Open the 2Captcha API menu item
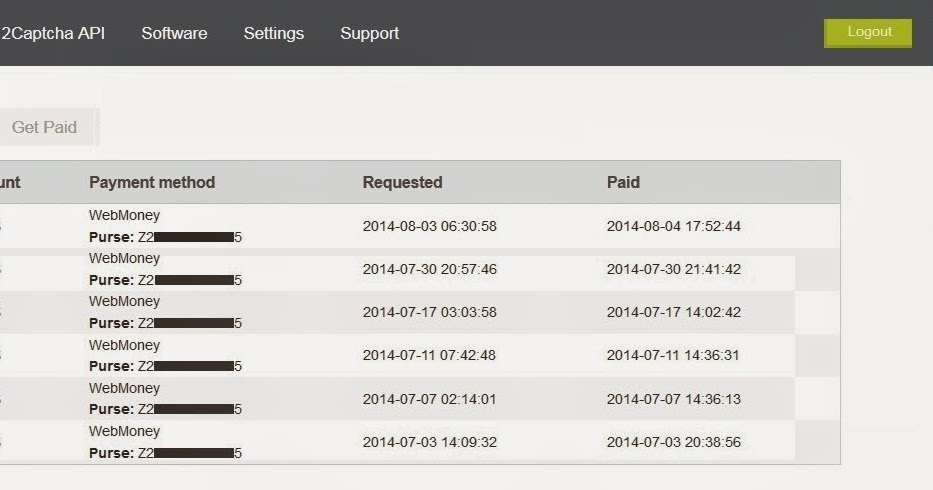The height and width of the screenshot is (490, 933). pos(53,33)
